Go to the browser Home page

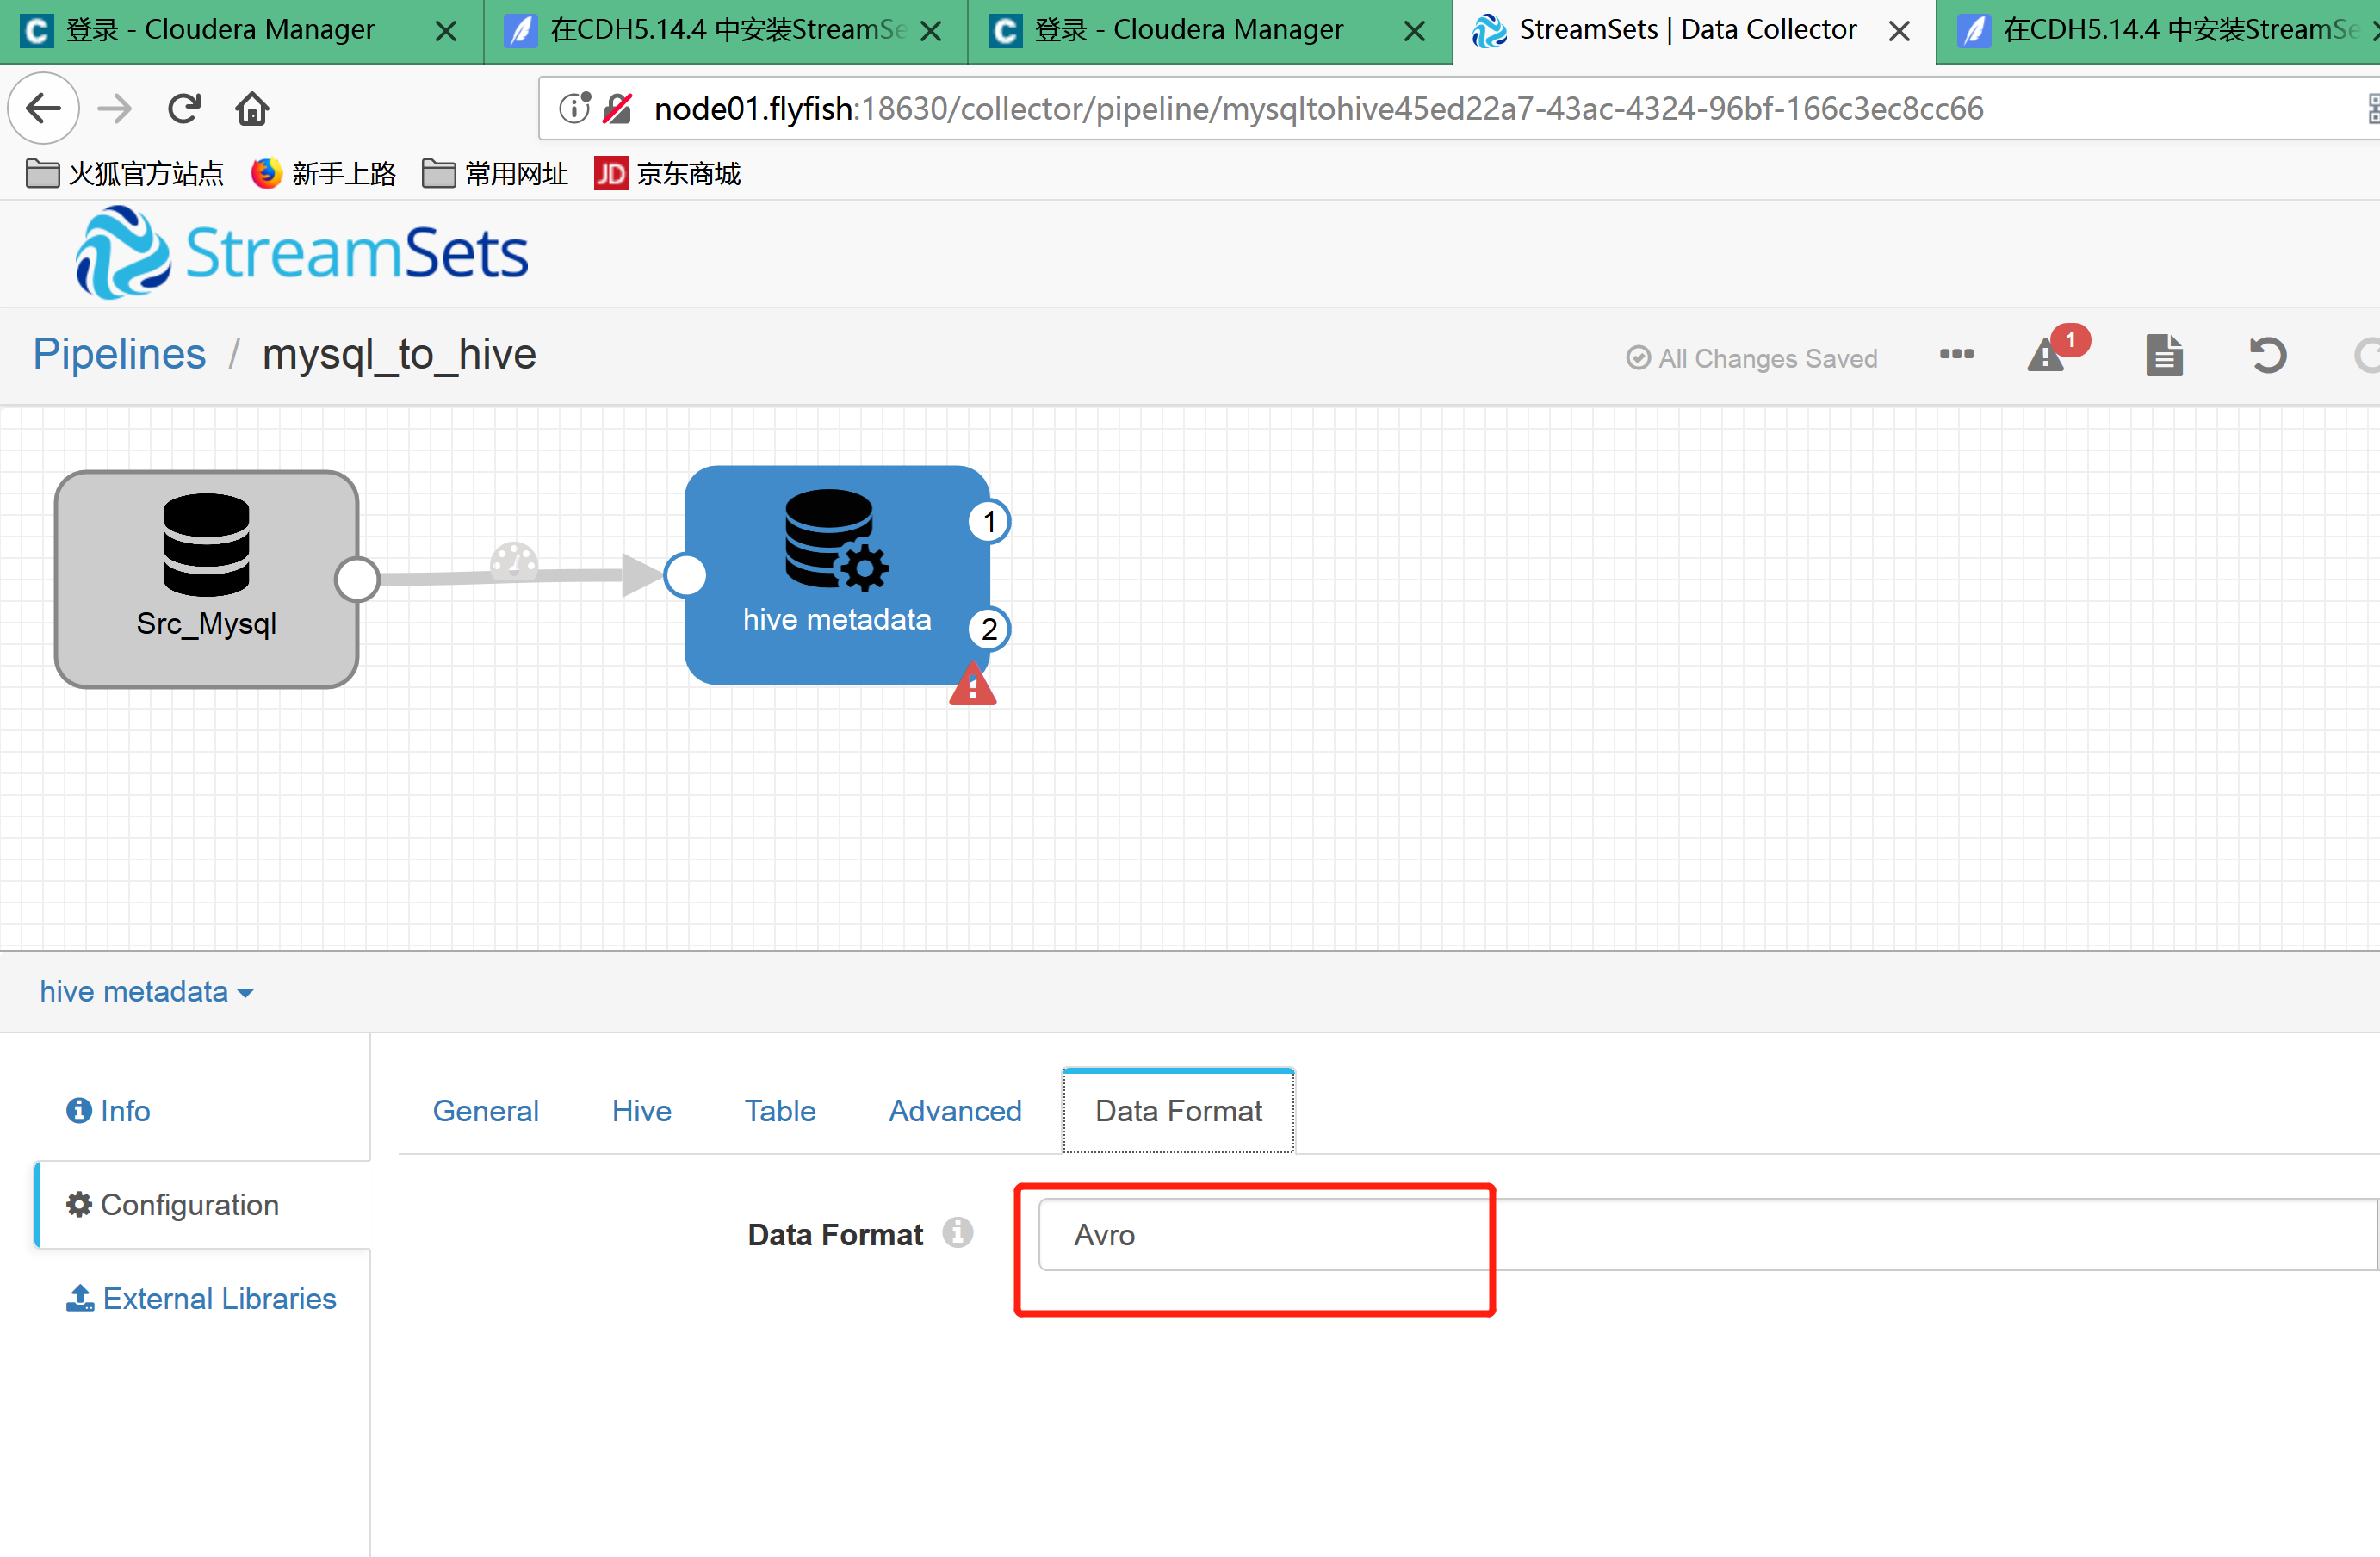click(x=252, y=108)
